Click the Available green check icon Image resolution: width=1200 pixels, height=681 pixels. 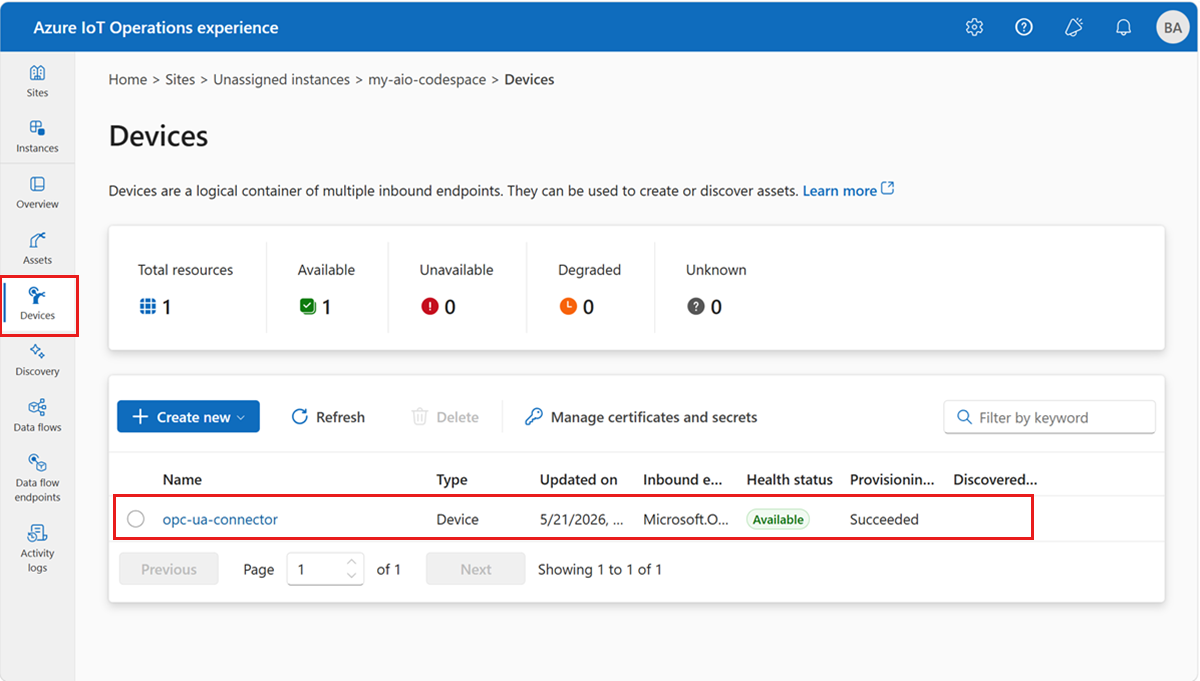coord(307,307)
